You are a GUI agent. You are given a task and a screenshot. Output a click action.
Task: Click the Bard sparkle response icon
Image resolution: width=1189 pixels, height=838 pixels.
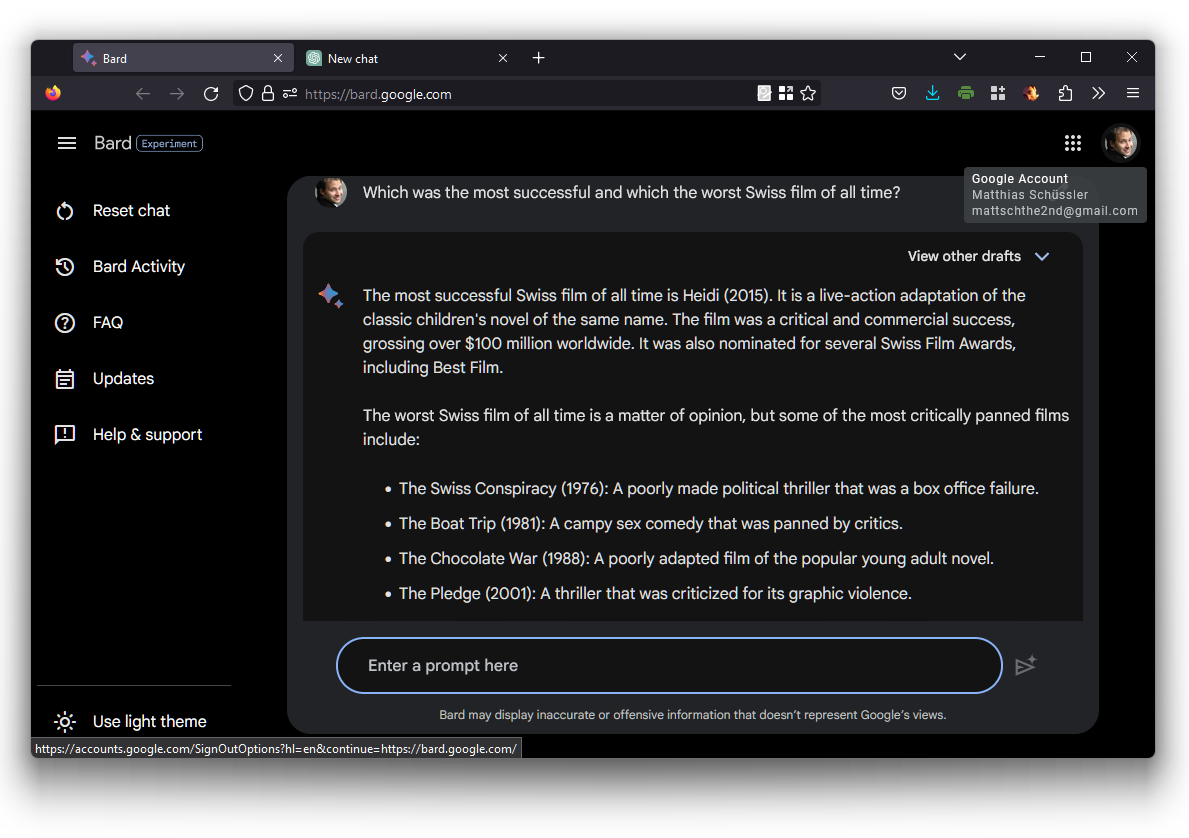coord(331,296)
